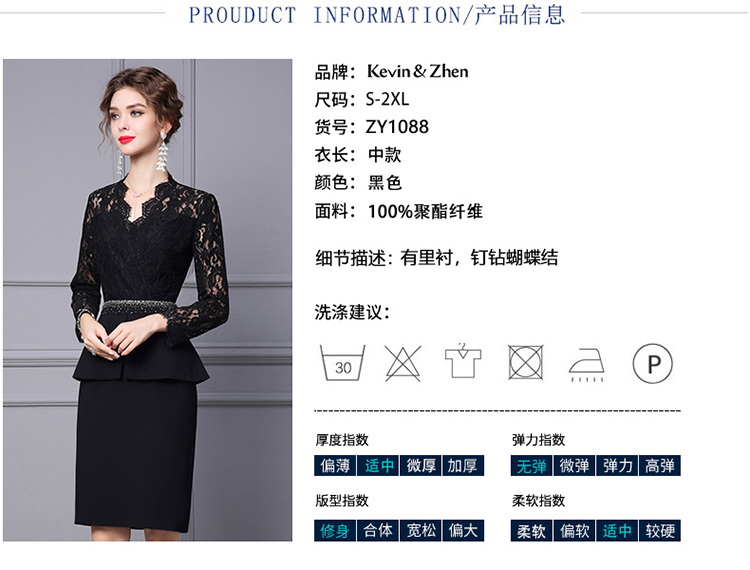Click the Kevin & Zhen brand name

[418, 72]
